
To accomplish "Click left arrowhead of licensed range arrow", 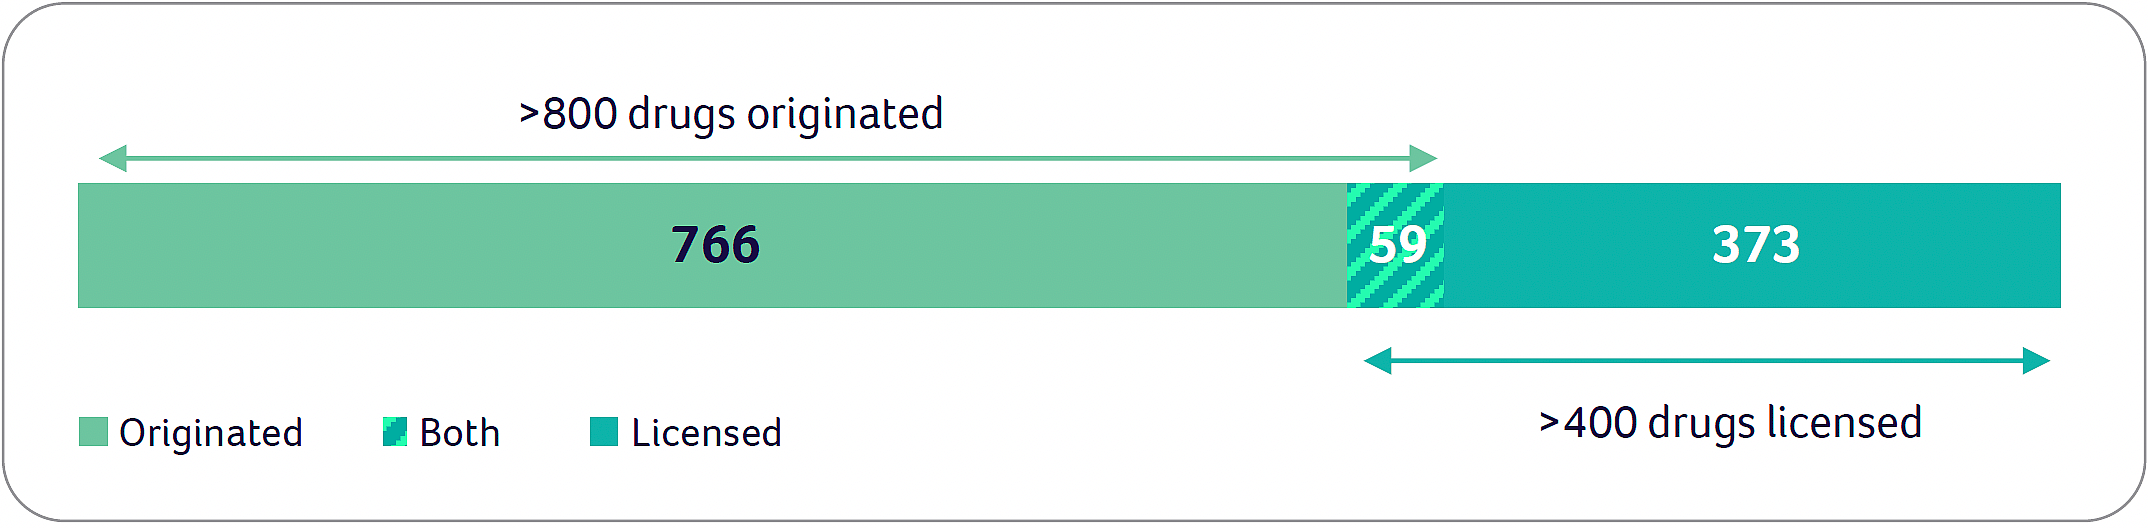I will (1378, 361).
